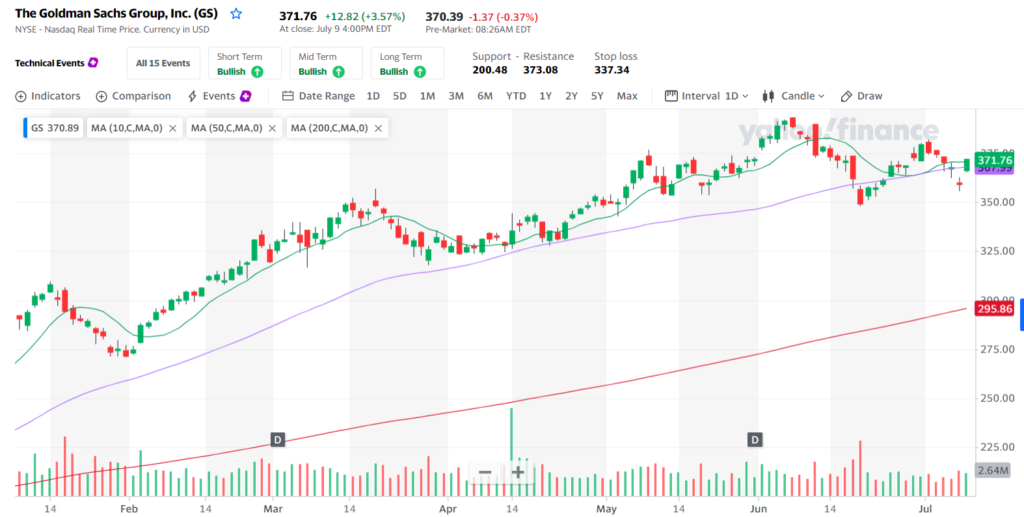Remove the MA (200,C,MA,0) indicator
This screenshot has width=1024, height=517.
click(x=377, y=129)
